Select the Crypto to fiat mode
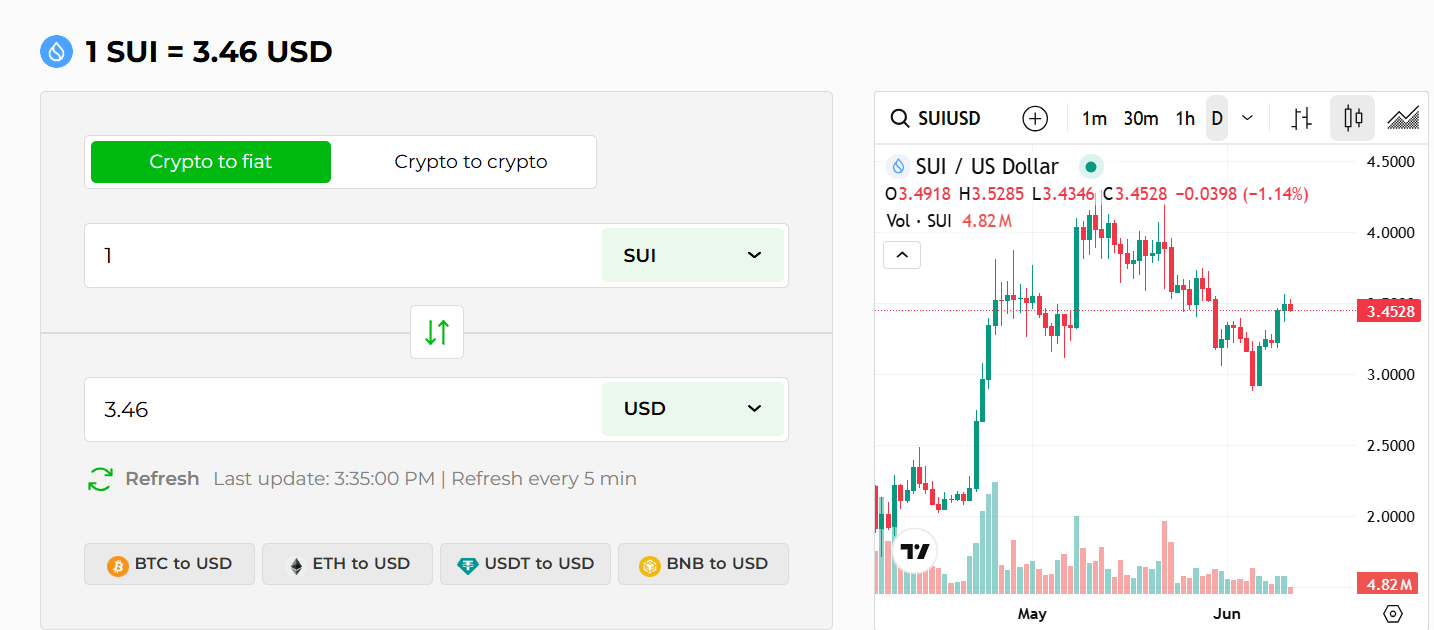This screenshot has height=630, width=1434. pyautogui.click(x=210, y=161)
